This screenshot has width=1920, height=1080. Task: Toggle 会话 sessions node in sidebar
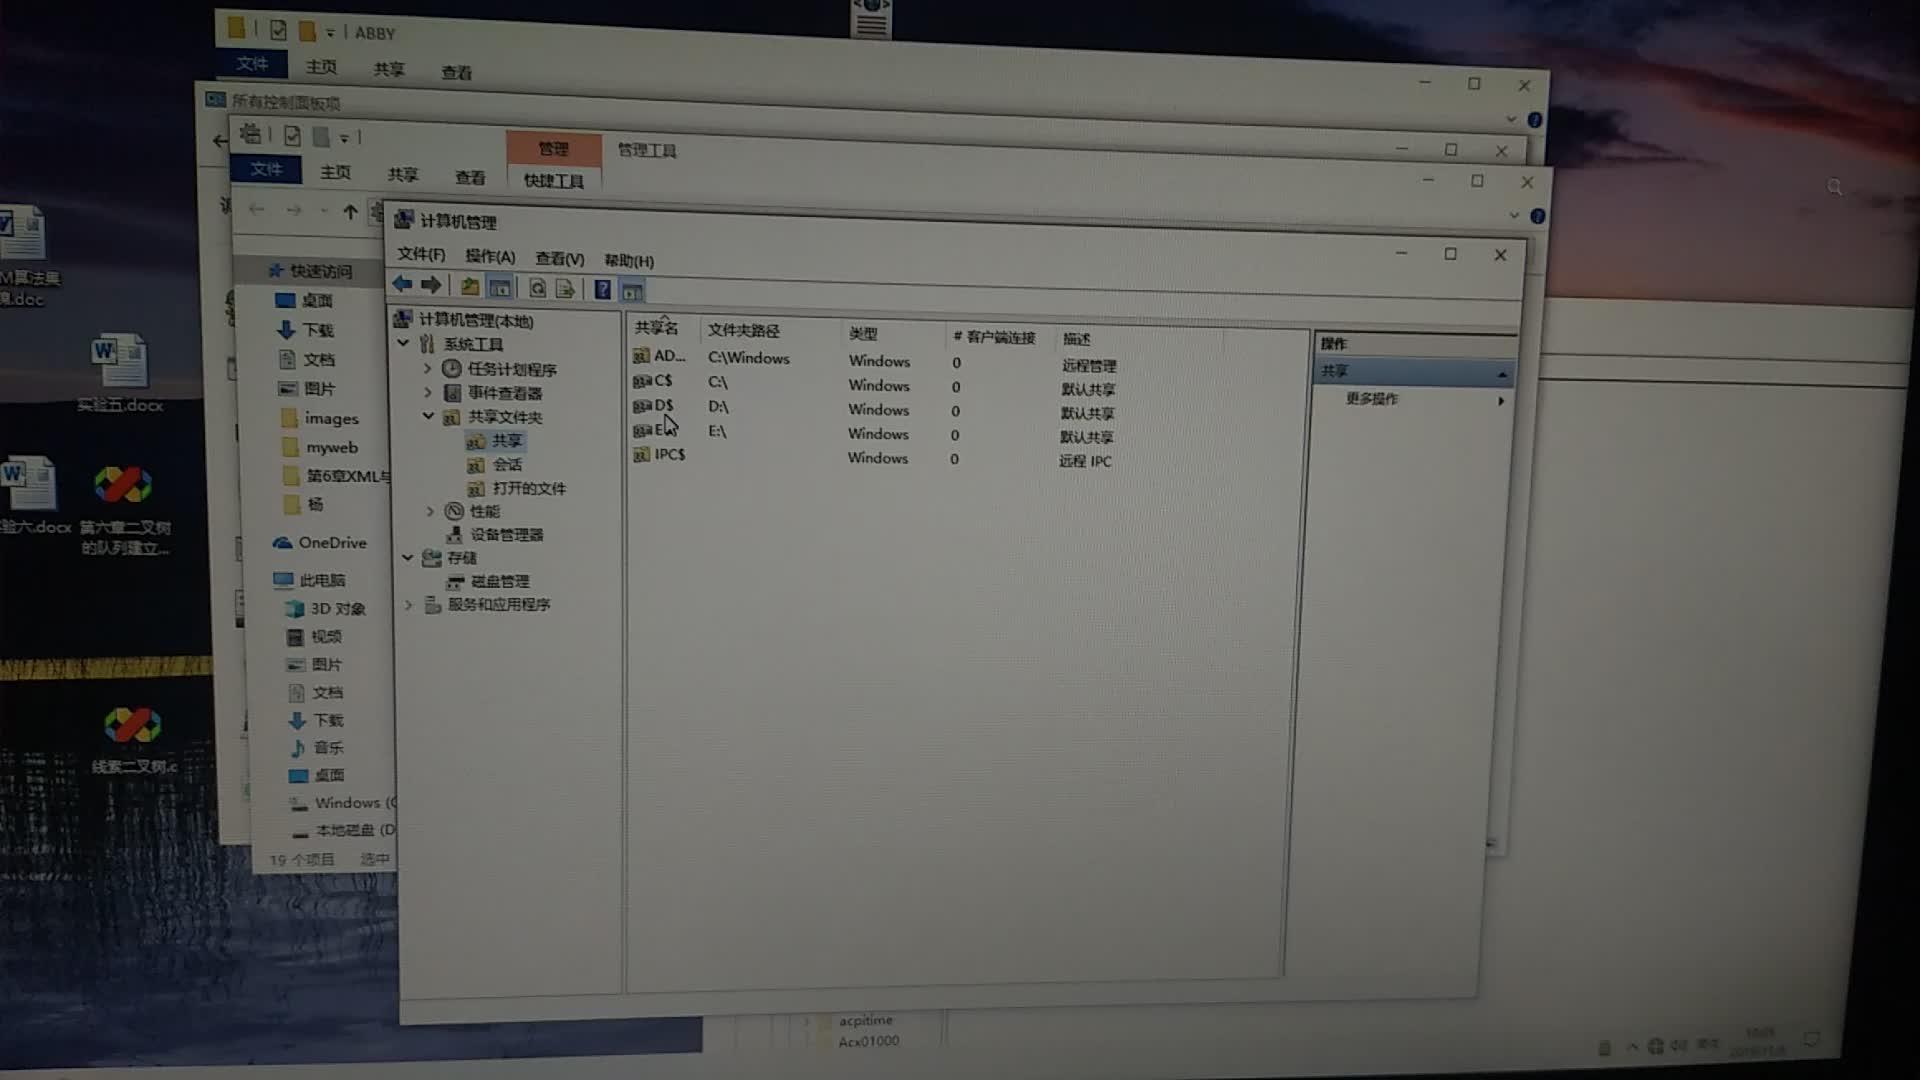click(x=506, y=464)
